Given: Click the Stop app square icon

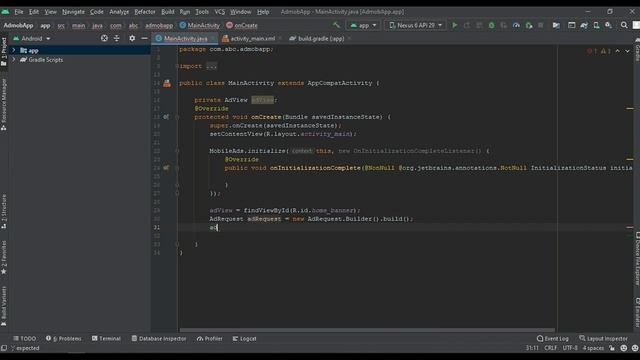Looking at the screenshot, I should coord(541,25).
